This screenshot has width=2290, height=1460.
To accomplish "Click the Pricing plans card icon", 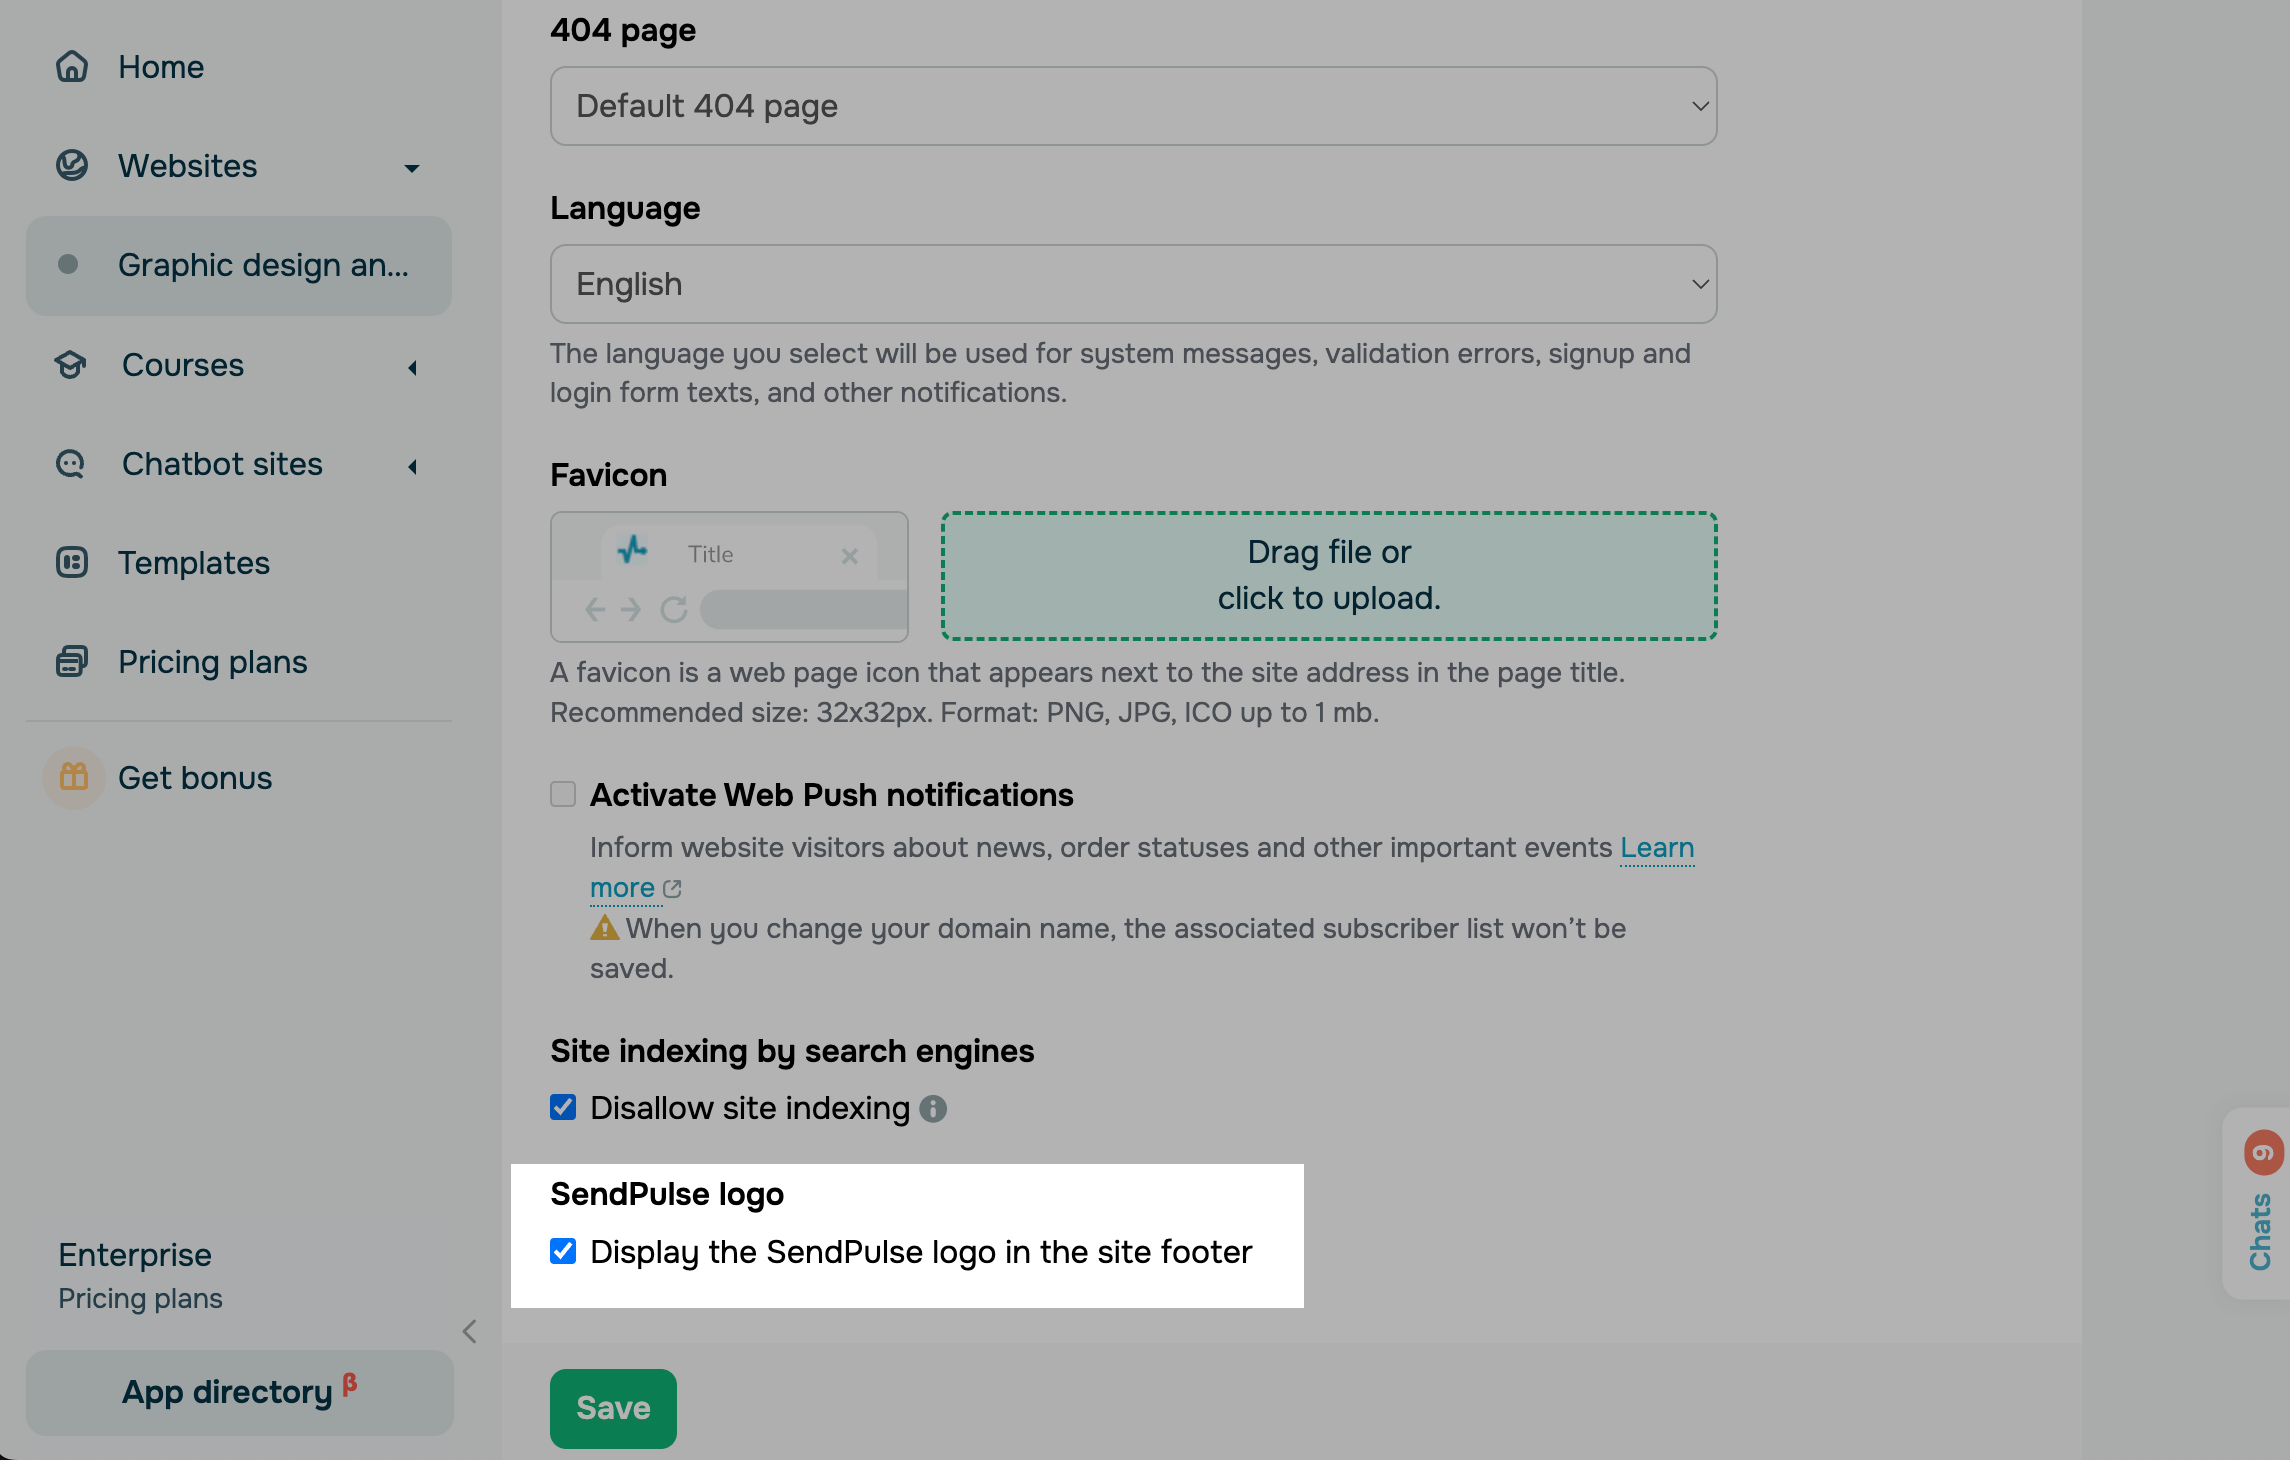I will 72,662.
